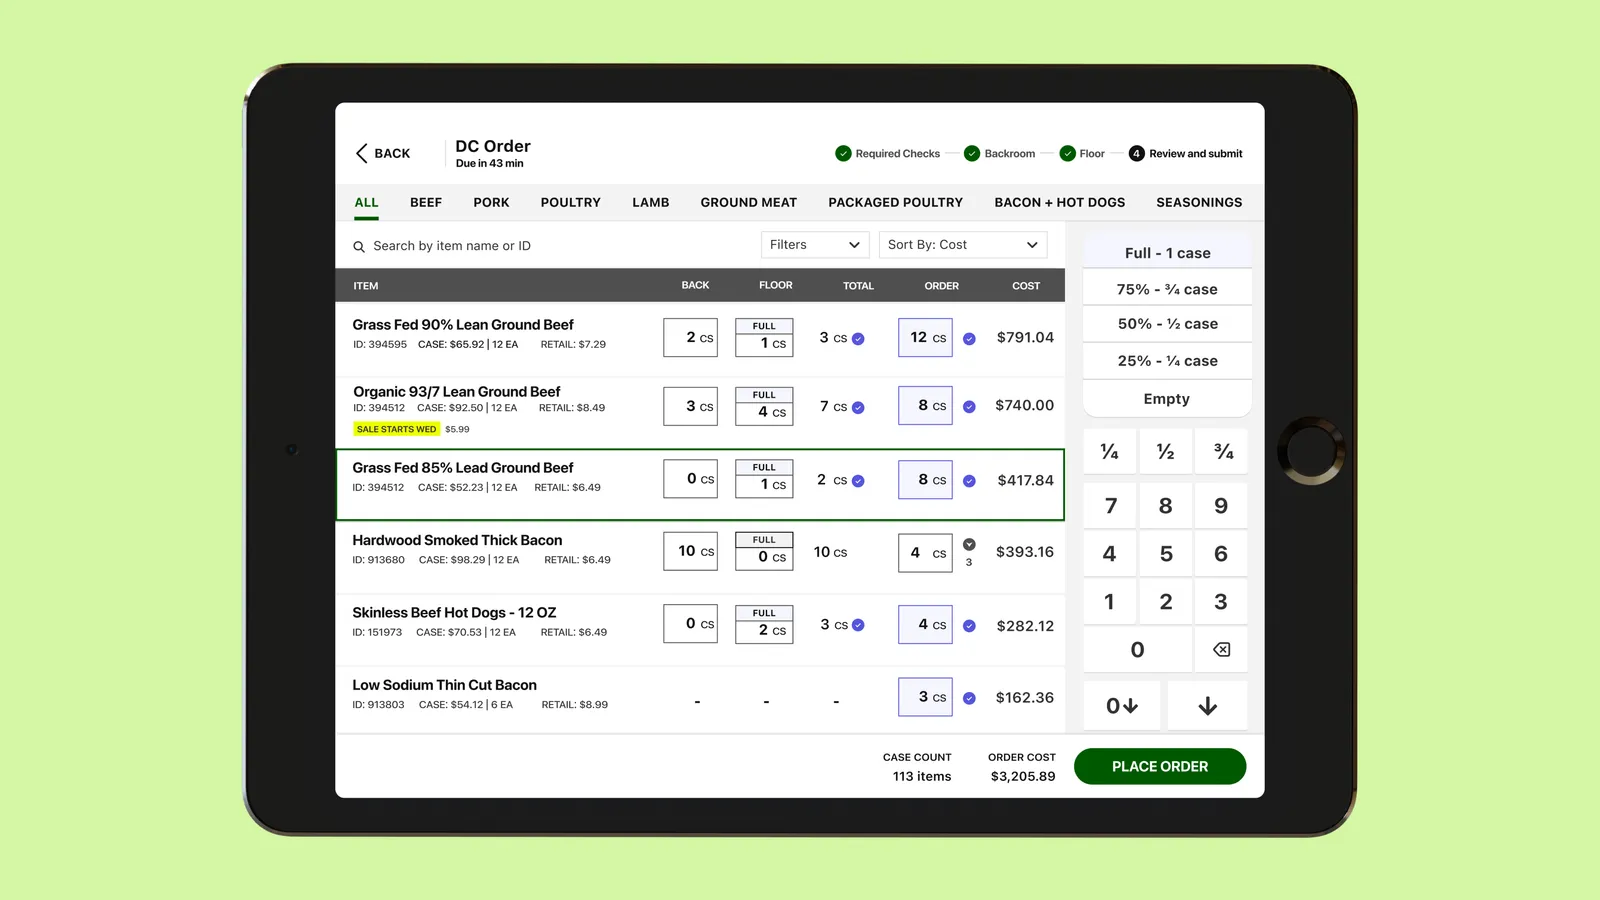The height and width of the screenshot is (900, 1600).
Task: Edit floor FULL count for Organic 93/7 Lean
Action: 764,406
